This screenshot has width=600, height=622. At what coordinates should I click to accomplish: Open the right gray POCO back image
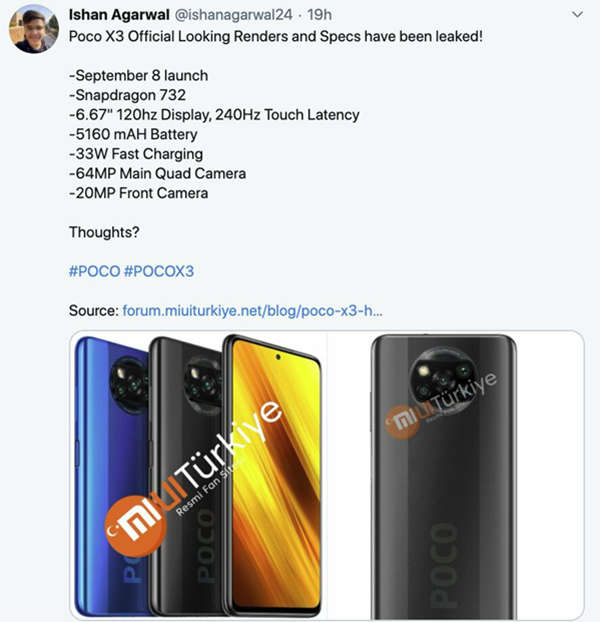pos(456,474)
